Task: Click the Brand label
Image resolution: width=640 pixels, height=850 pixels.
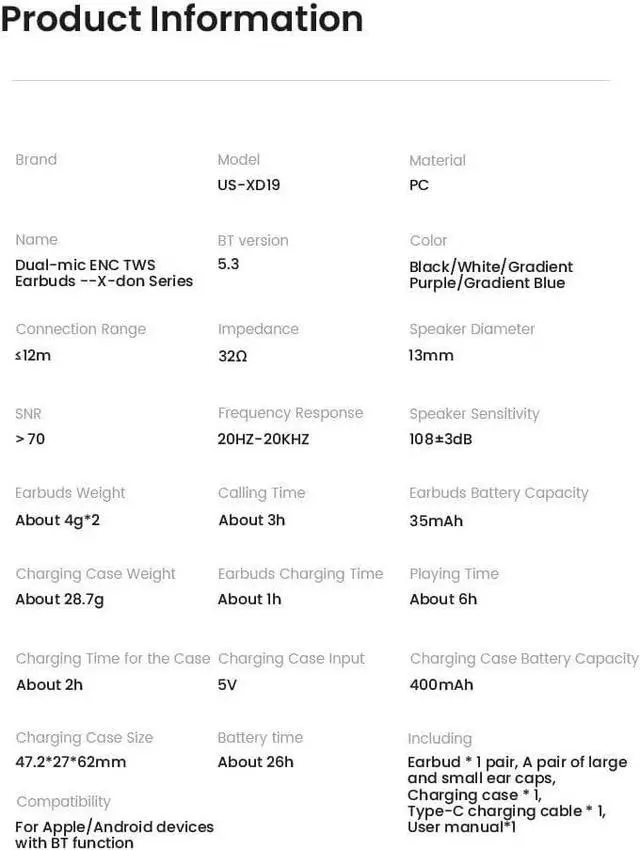Action: click(36, 159)
